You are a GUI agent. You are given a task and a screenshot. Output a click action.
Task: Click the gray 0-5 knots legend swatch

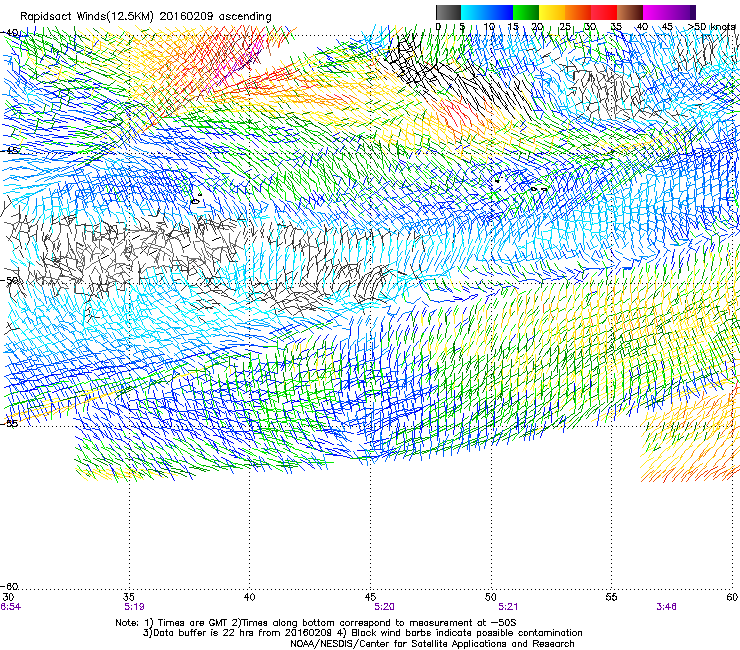point(448,12)
